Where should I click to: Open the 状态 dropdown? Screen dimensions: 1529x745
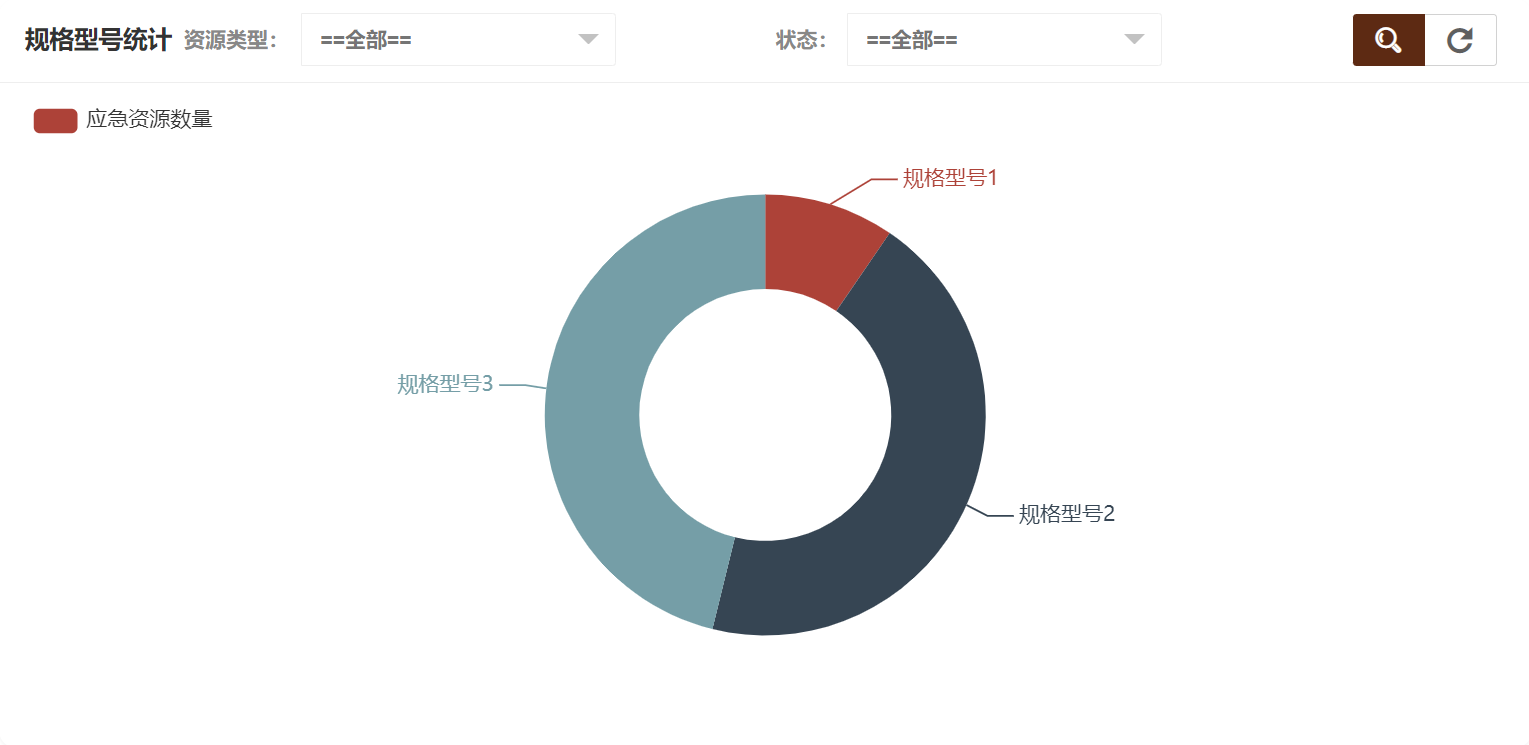tap(1004, 40)
